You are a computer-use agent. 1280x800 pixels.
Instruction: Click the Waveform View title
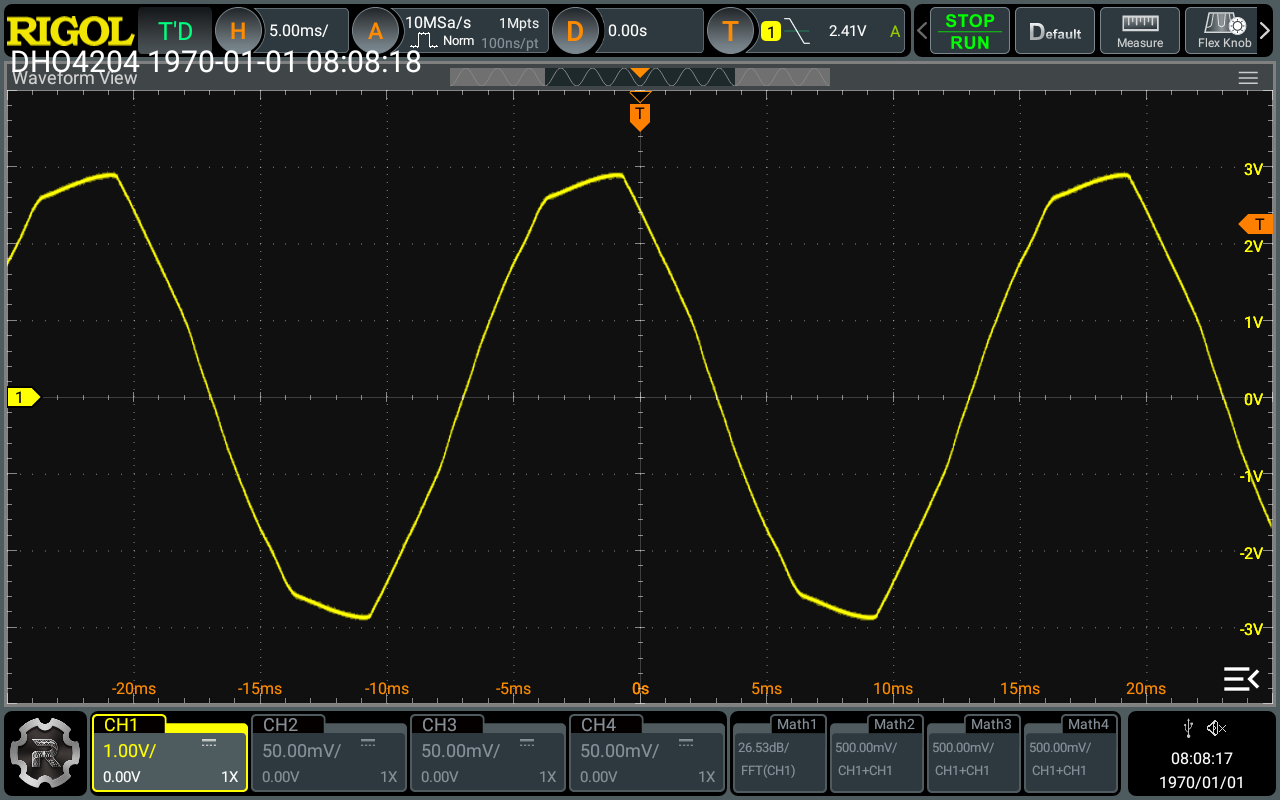tap(75, 79)
